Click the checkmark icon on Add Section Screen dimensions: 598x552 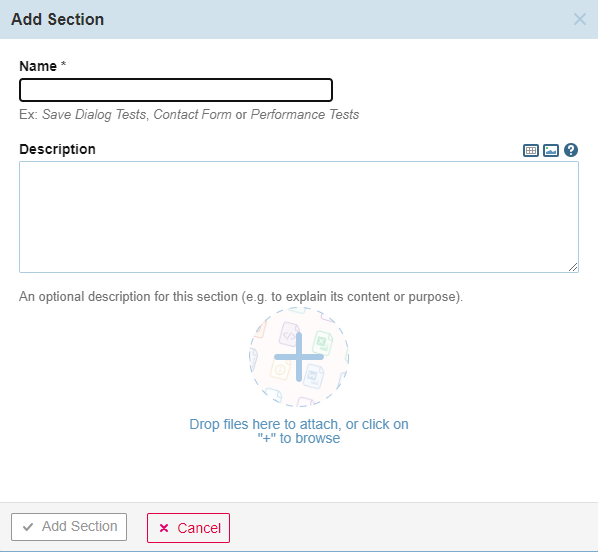(x=27, y=527)
